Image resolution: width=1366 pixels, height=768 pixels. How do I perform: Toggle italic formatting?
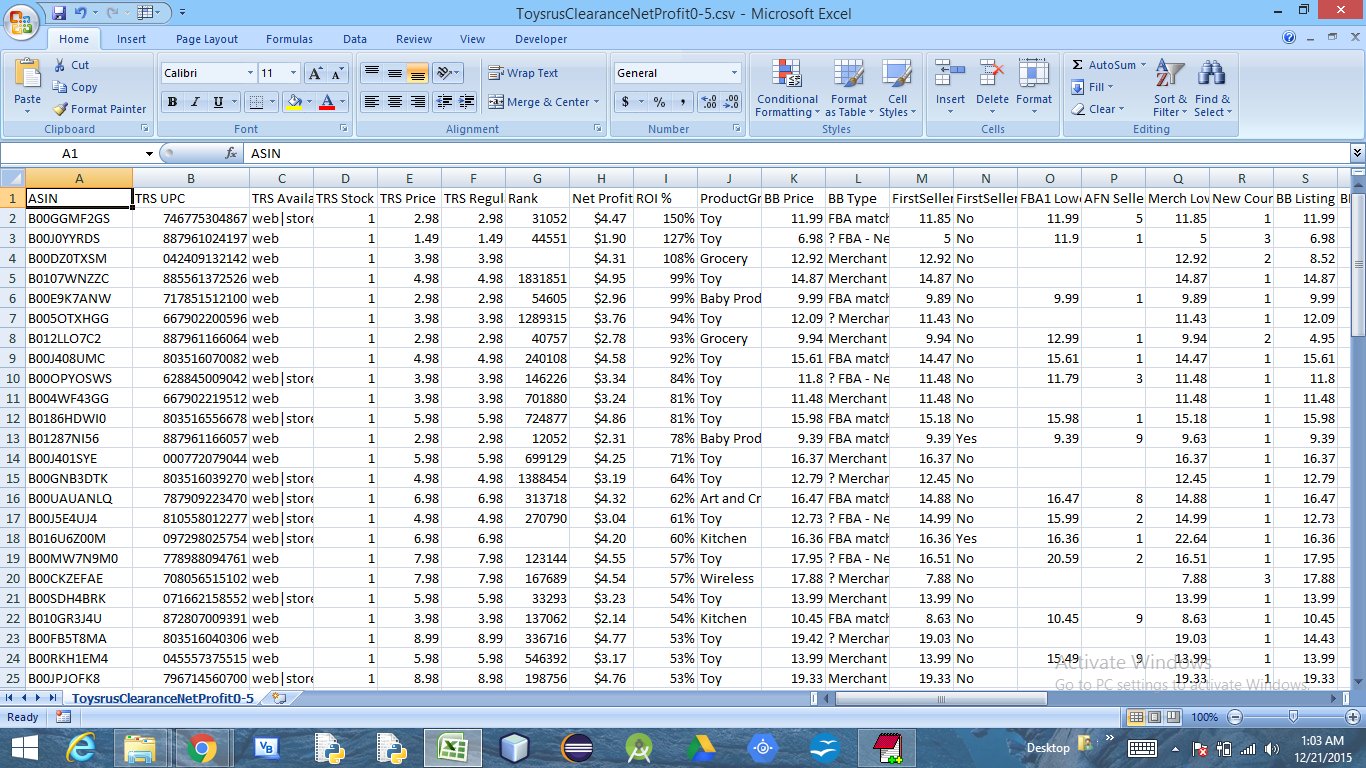tap(193, 102)
